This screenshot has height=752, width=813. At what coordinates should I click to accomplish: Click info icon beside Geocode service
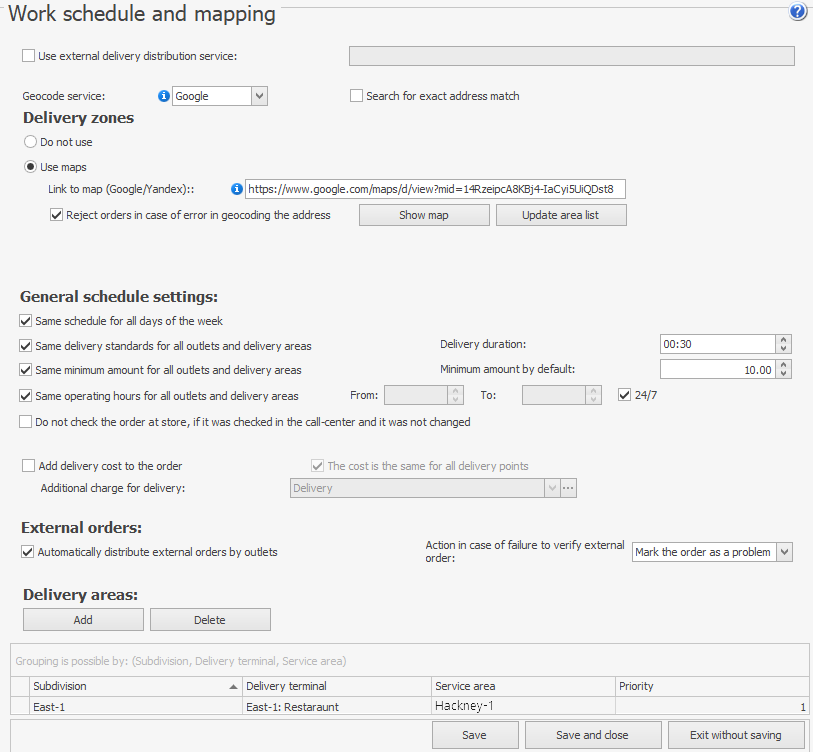tap(164, 96)
